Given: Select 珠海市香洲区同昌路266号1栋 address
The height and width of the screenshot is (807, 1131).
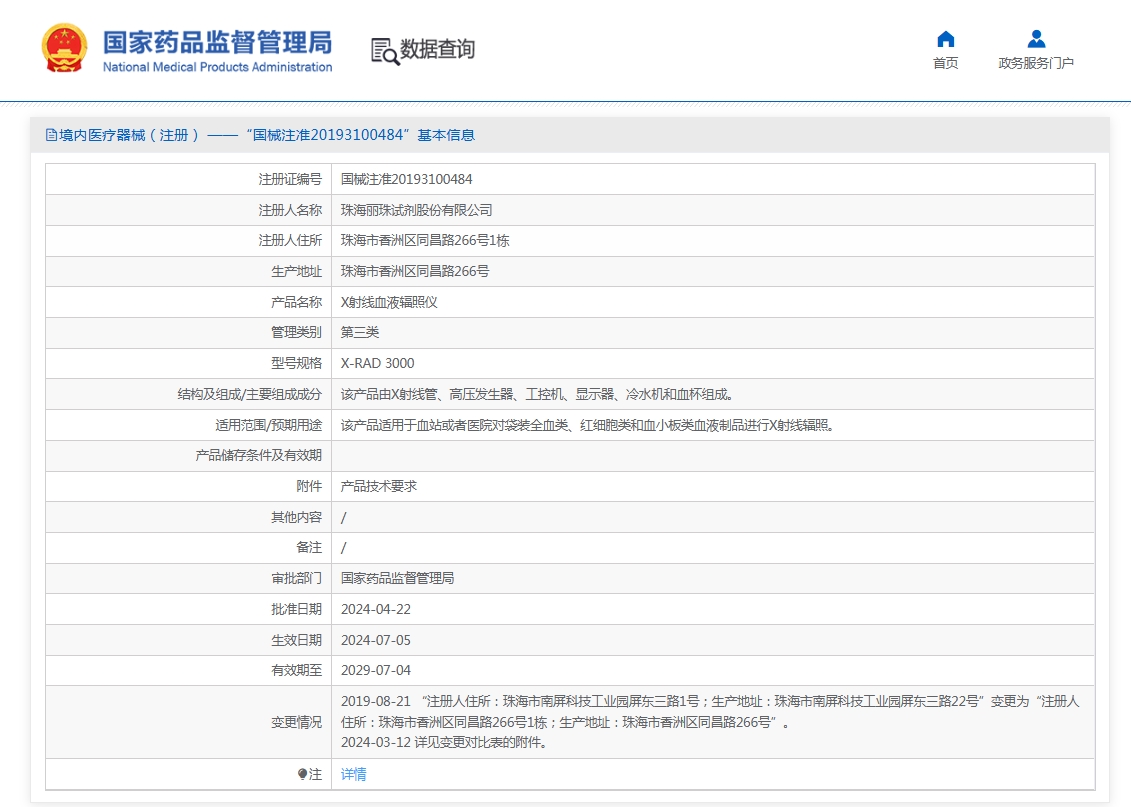Looking at the screenshot, I should point(425,240).
